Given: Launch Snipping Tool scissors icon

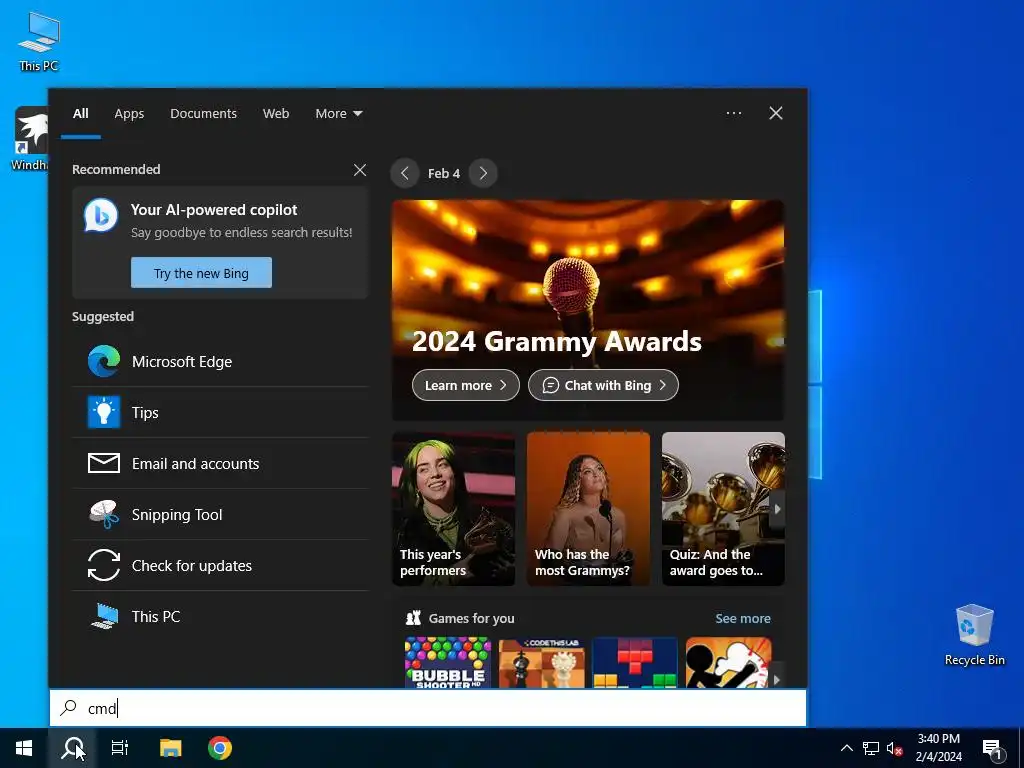Looking at the screenshot, I should click(x=104, y=515).
